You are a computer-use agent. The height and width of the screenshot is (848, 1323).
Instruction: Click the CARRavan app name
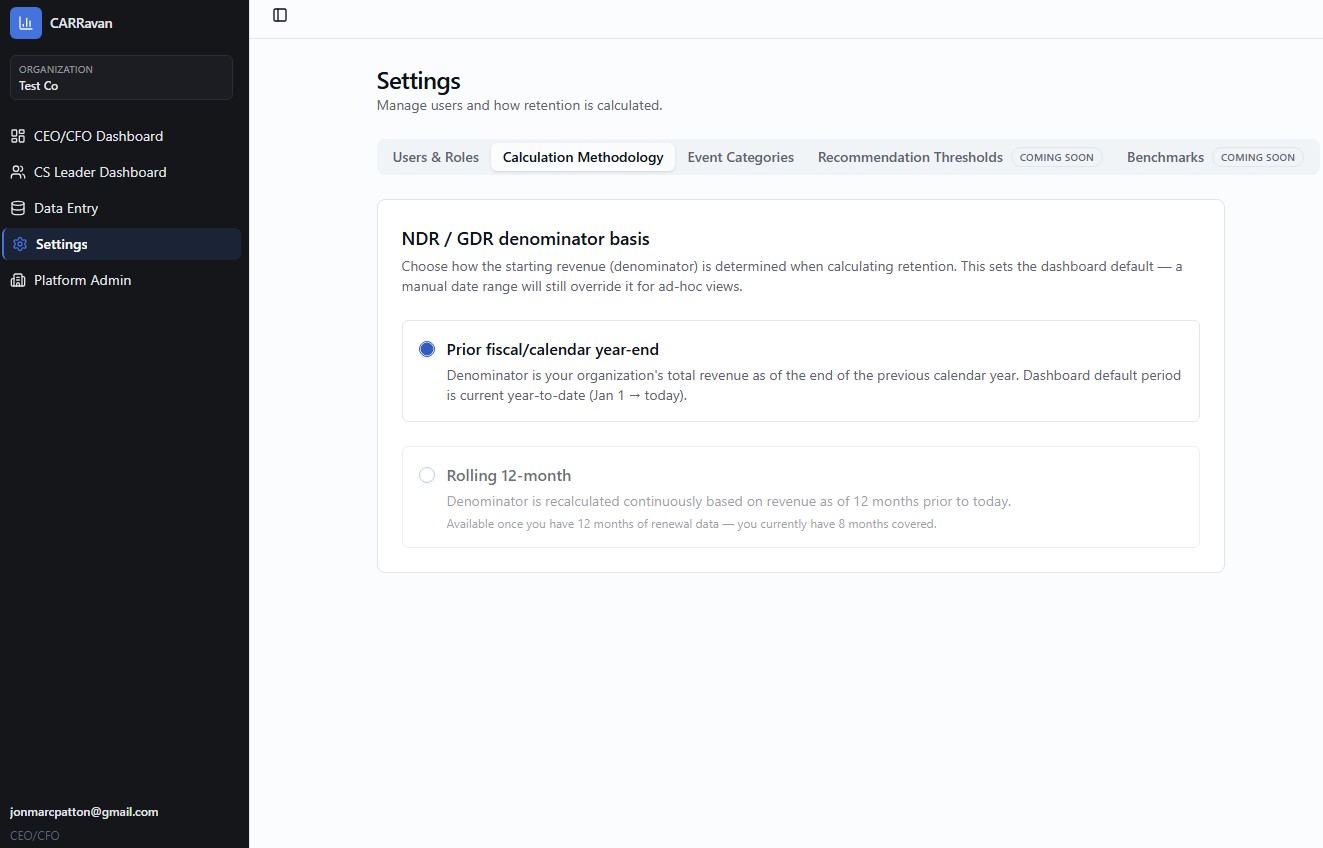point(81,23)
